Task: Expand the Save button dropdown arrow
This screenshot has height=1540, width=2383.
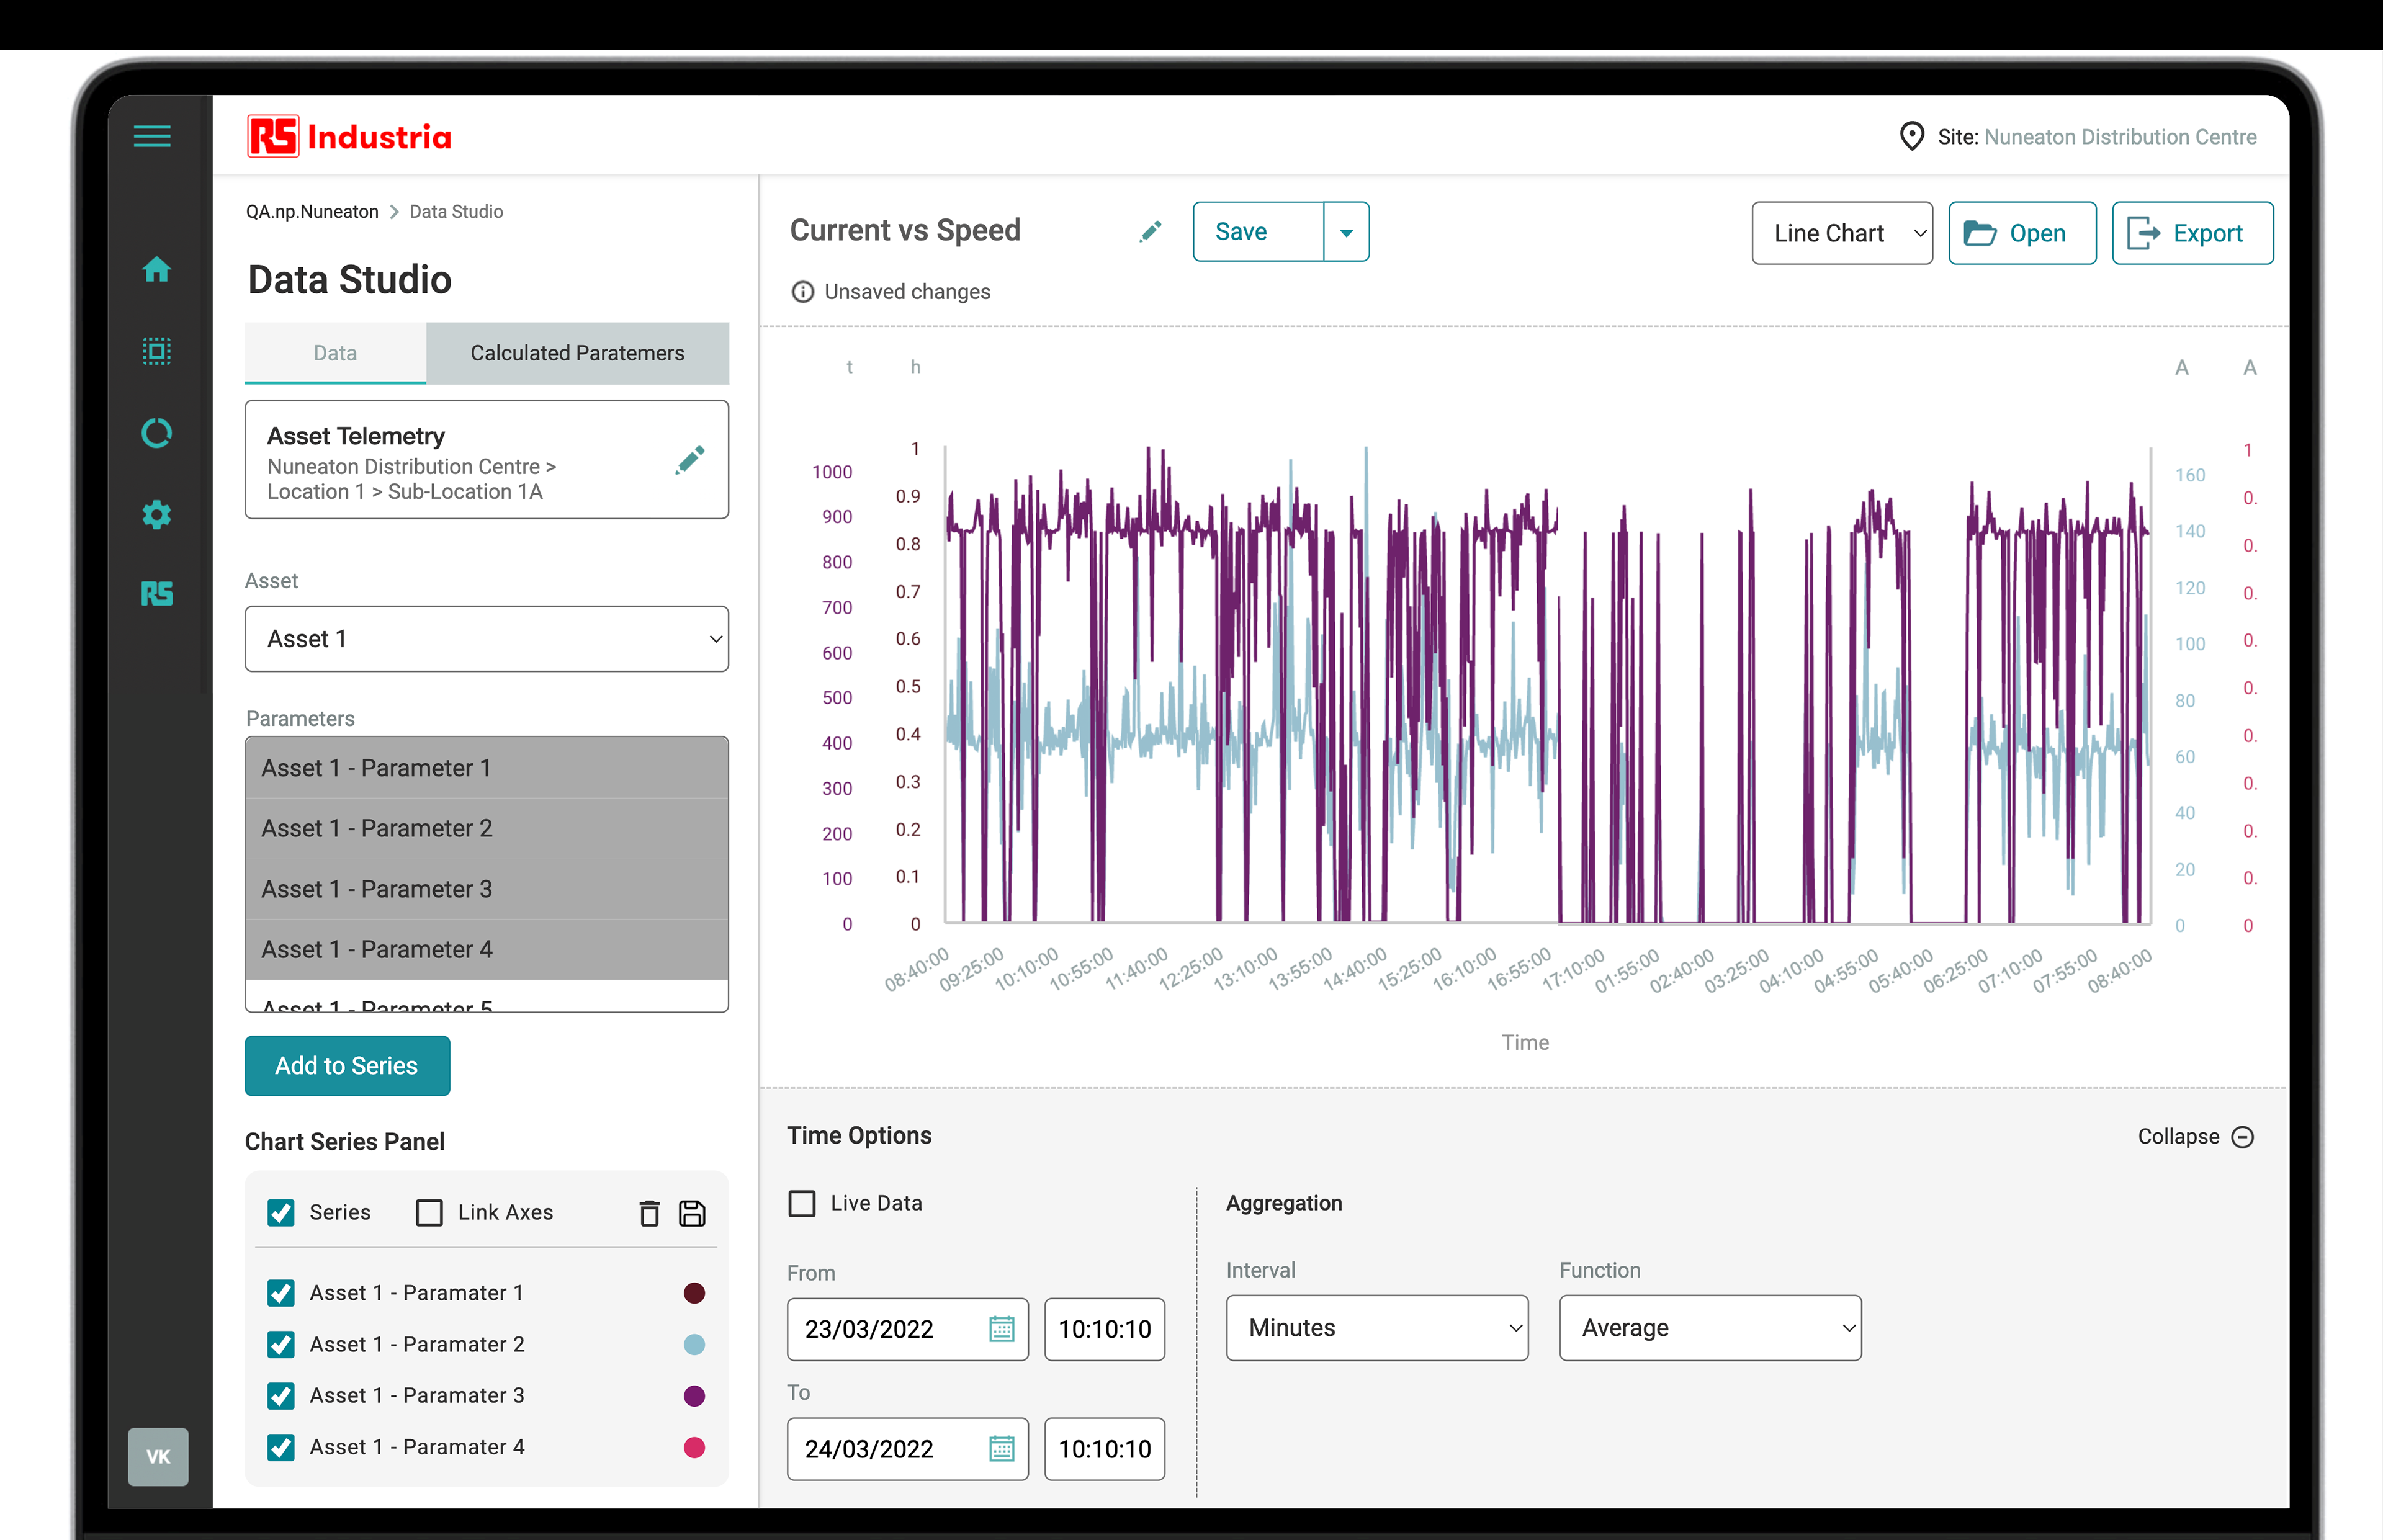Action: click(1346, 232)
